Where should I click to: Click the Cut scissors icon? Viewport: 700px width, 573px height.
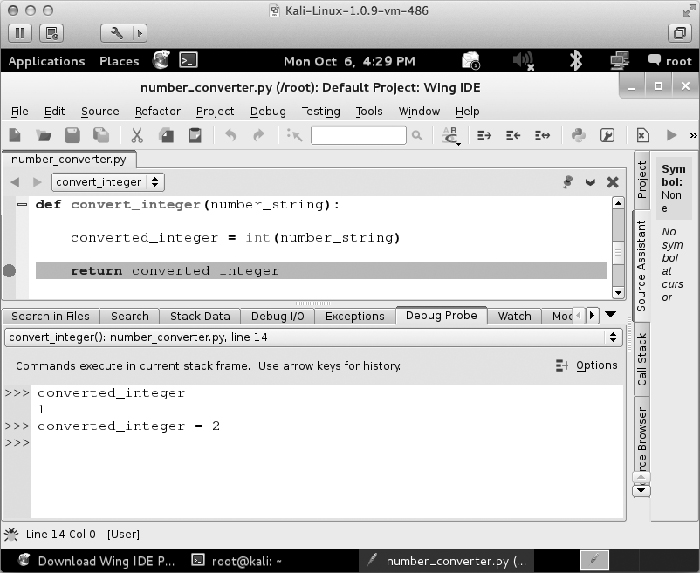pyautogui.click(x=138, y=135)
